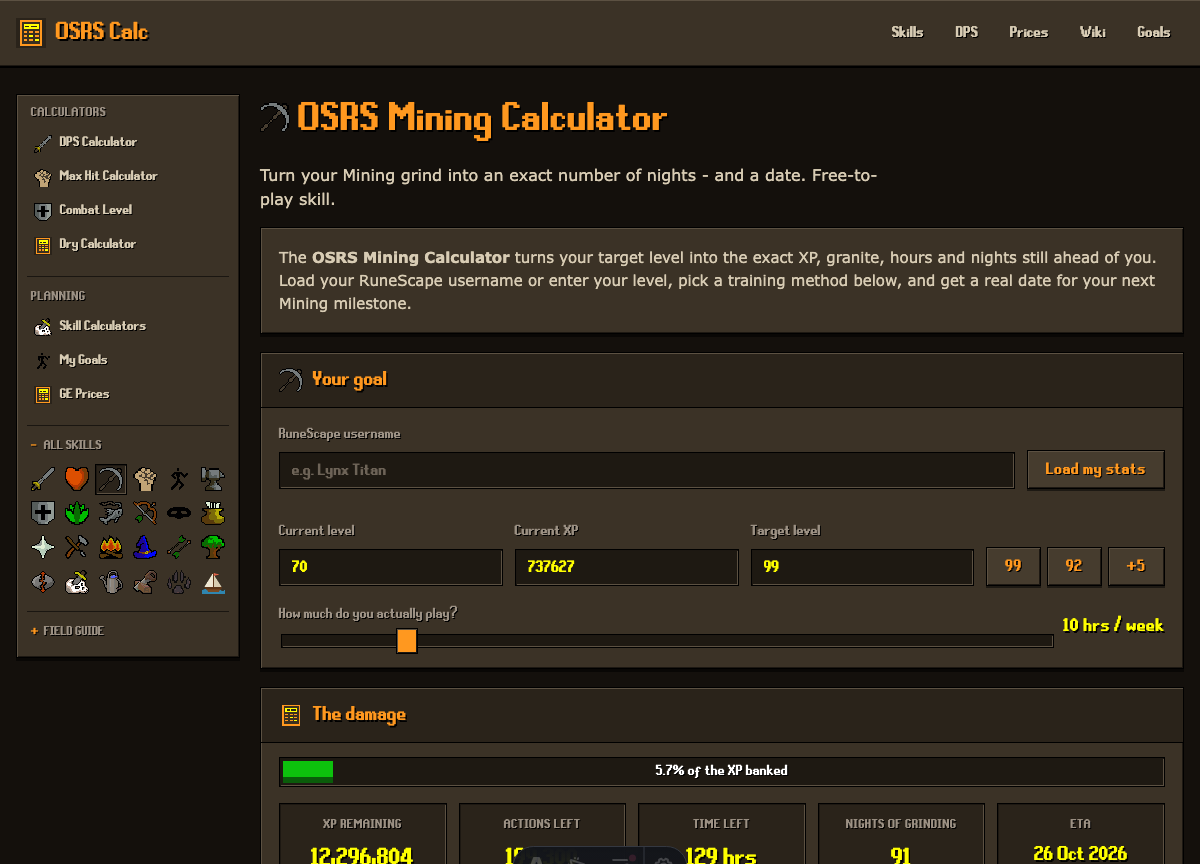
Task: Click the 'ETA' card label
Action: pyautogui.click(x=1080, y=824)
